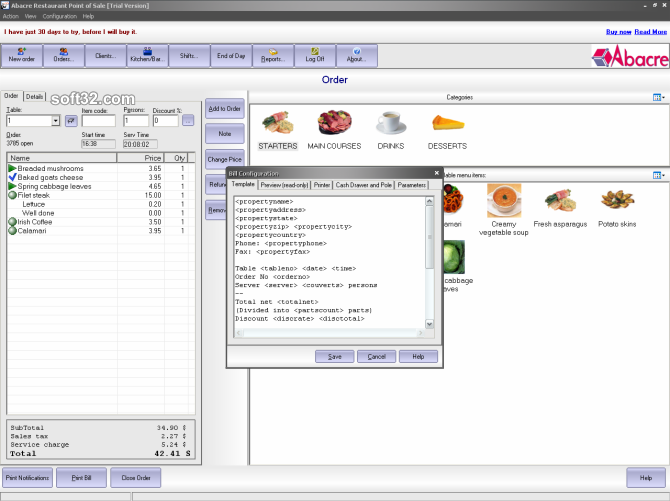Open Preview (read-only) tab
Viewport: 670px width, 501px height.
[284, 185]
